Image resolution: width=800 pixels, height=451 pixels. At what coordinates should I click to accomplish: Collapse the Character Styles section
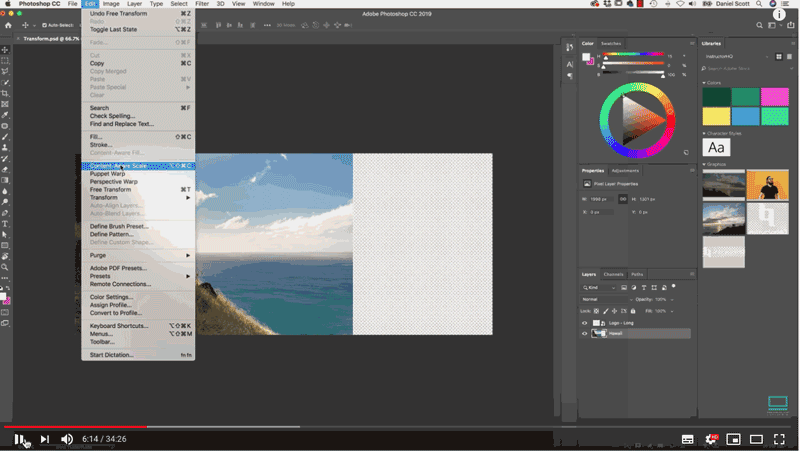tap(704, 134)
